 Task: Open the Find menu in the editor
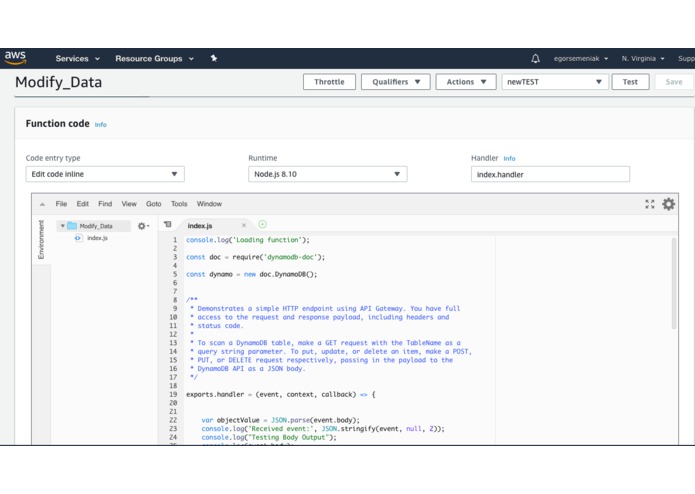point(105,204)
